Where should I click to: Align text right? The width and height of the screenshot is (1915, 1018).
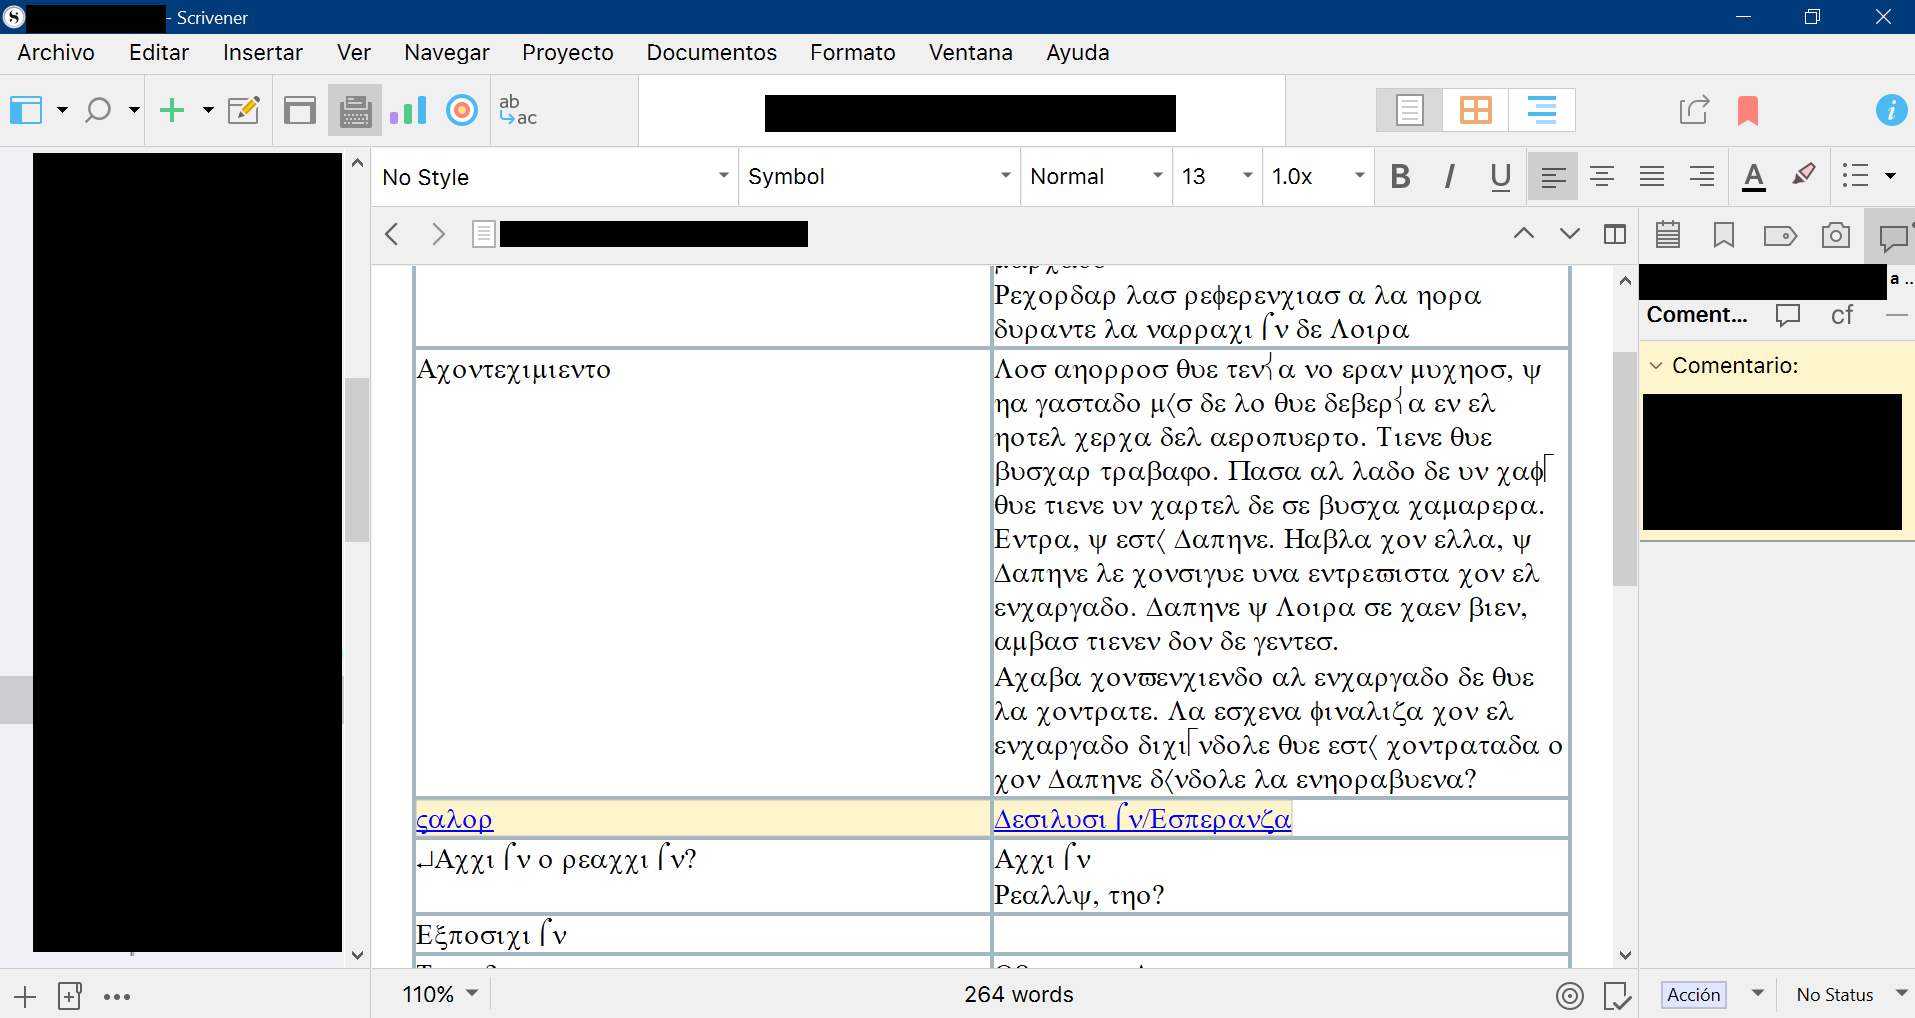[x=1702, y=177]
